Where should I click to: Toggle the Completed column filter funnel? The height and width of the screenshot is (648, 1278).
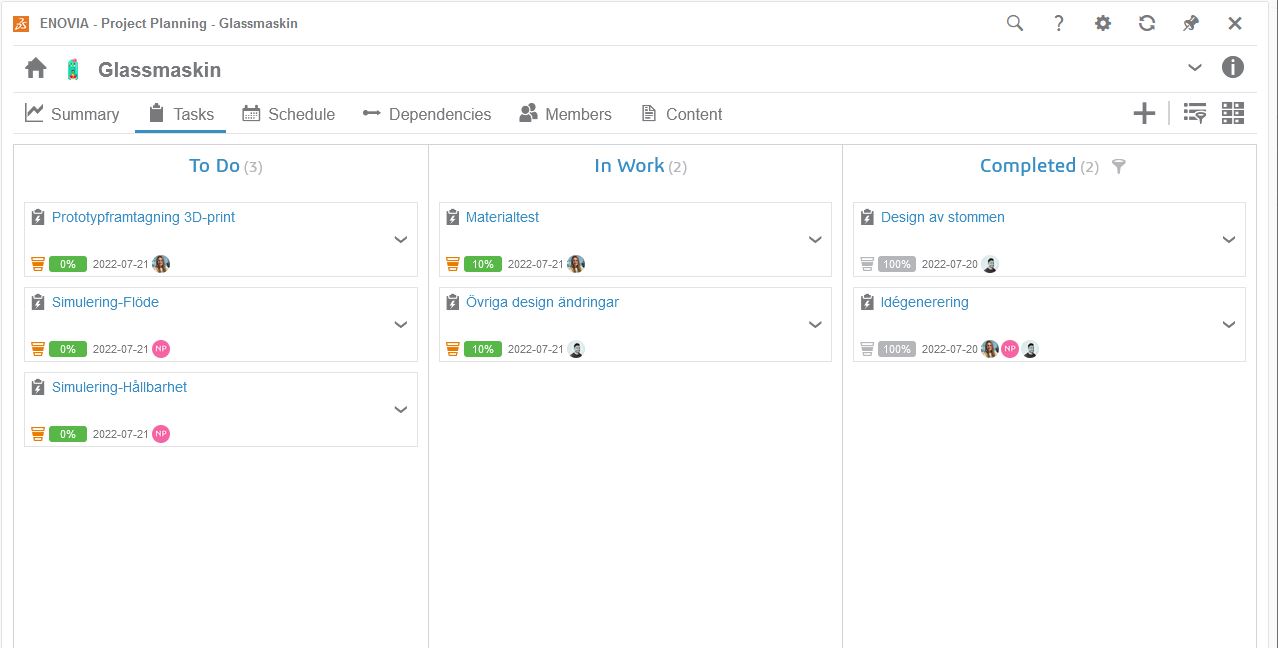(x=1119, y=167)
